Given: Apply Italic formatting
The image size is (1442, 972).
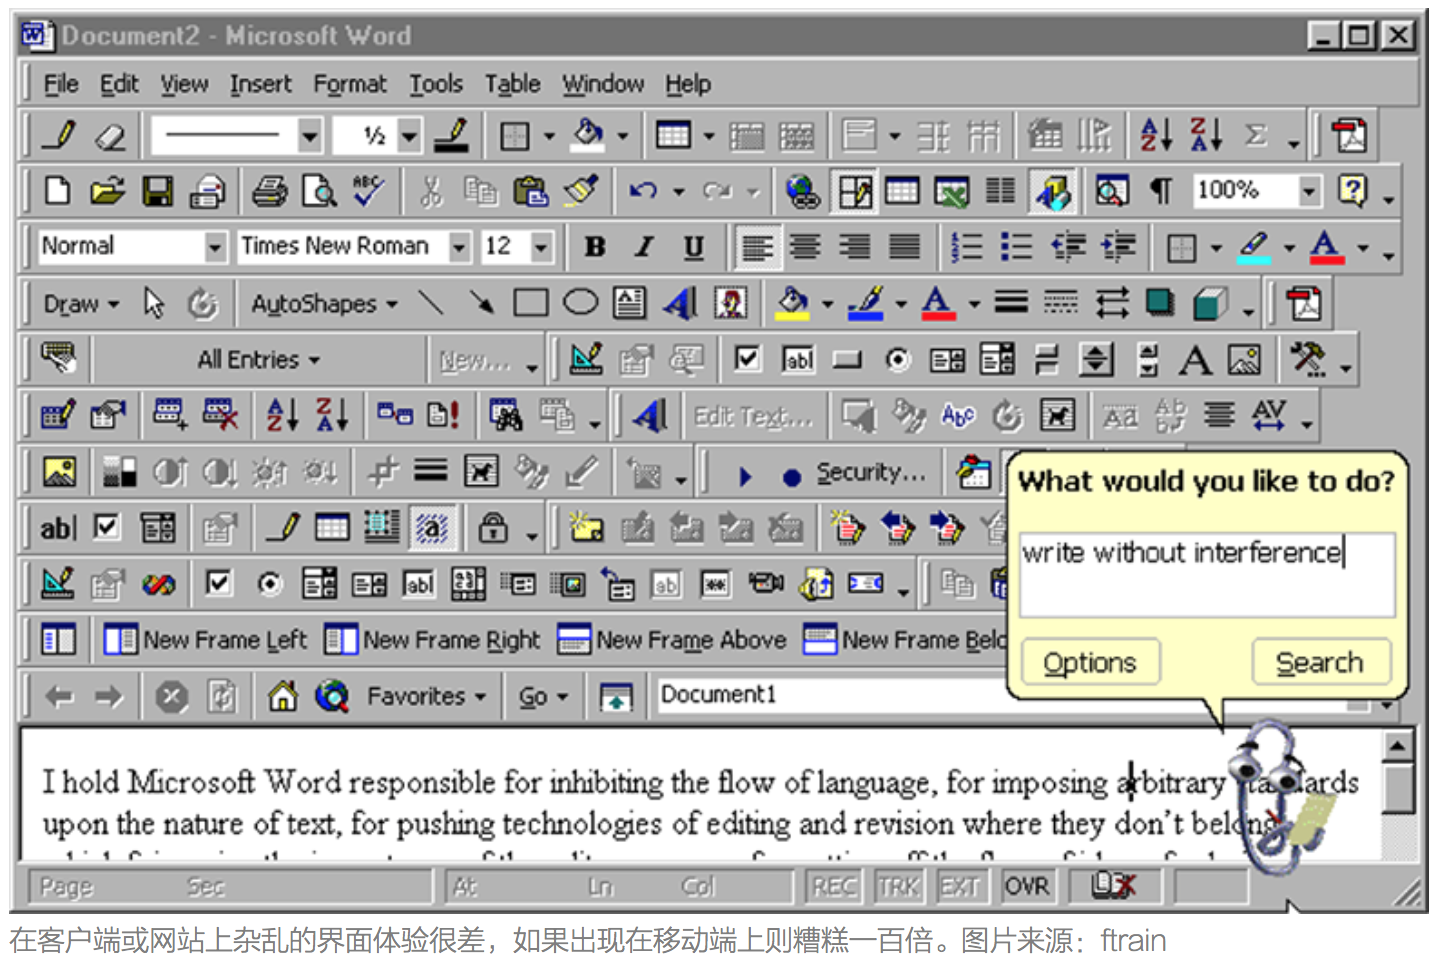Looking at the screenshot, I should coord(645,246).
